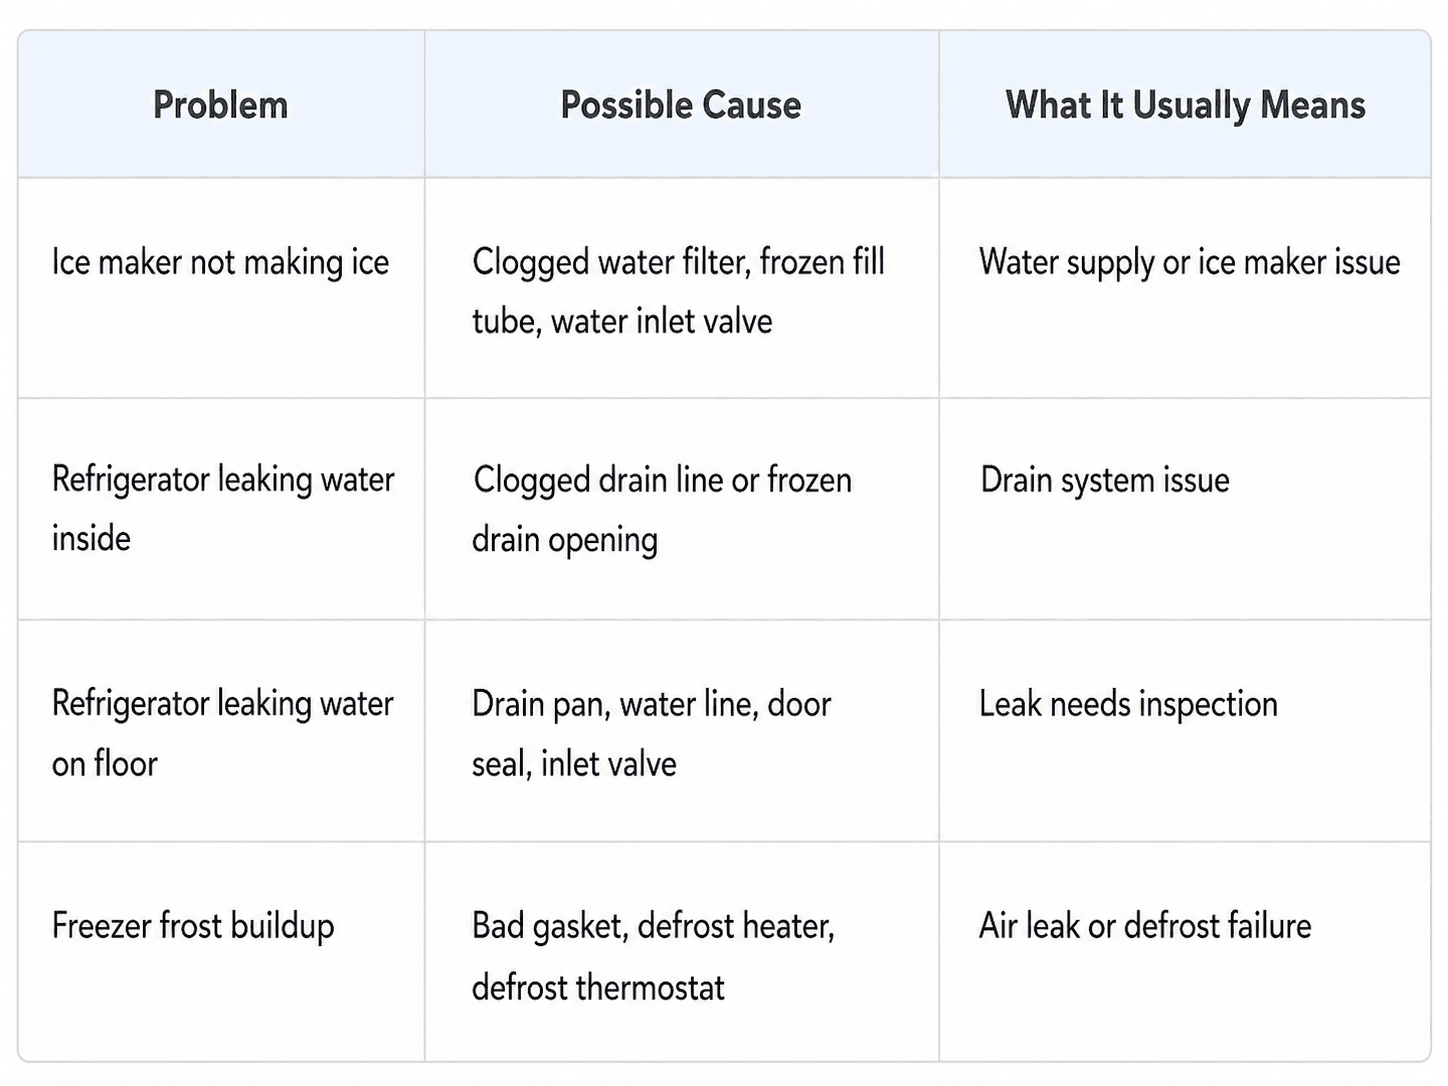Image resolution: width=1448 pixels, height=1086 pixels.
Task: Select Bad gasket, defrost heater text
Action: pyautogui.click(x=653, y=926)
